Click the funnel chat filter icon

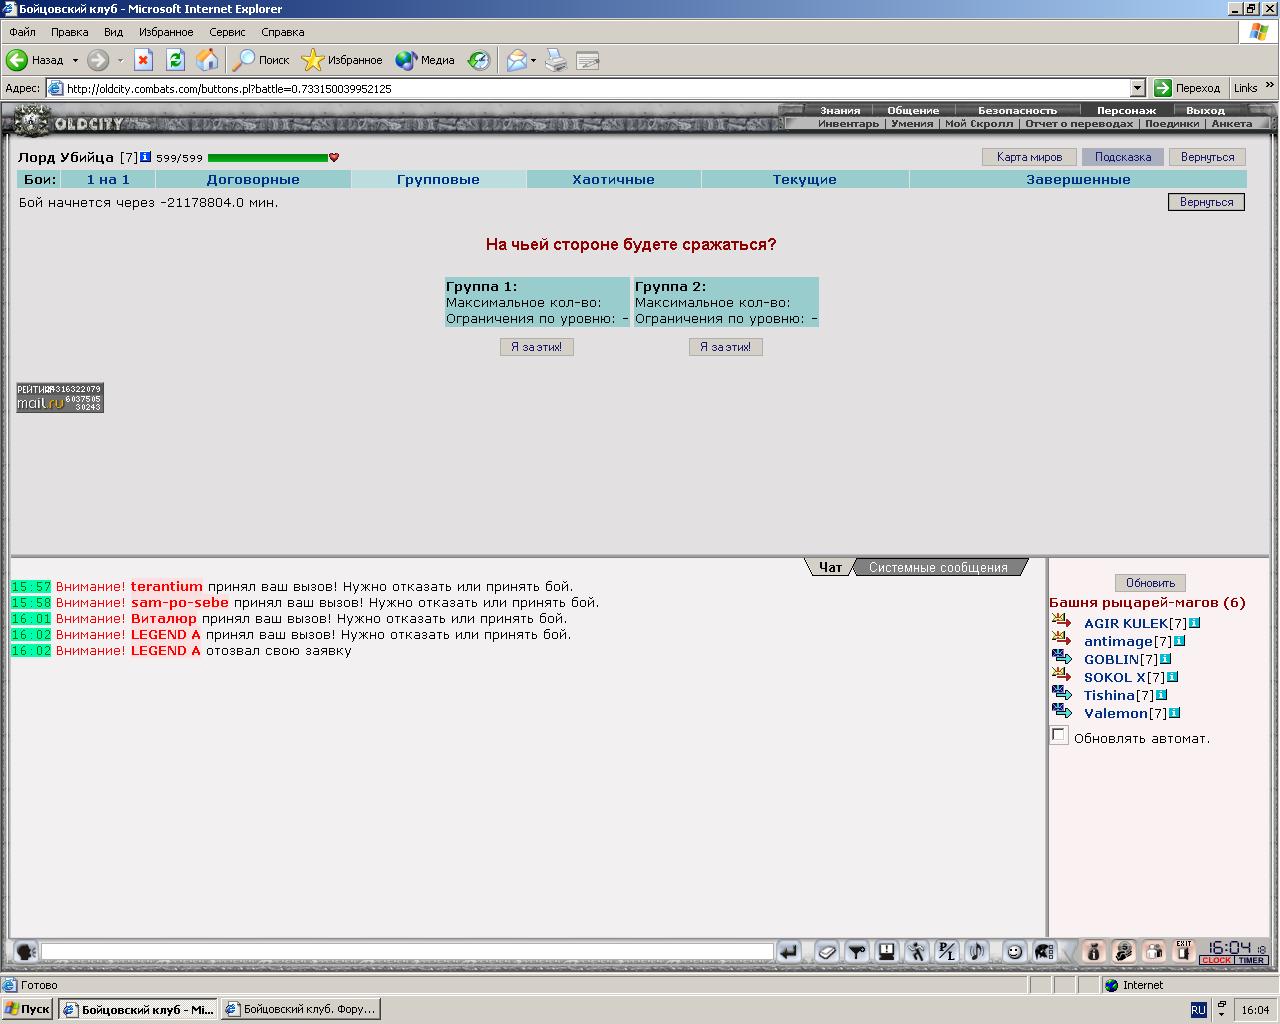coord(857,952)
